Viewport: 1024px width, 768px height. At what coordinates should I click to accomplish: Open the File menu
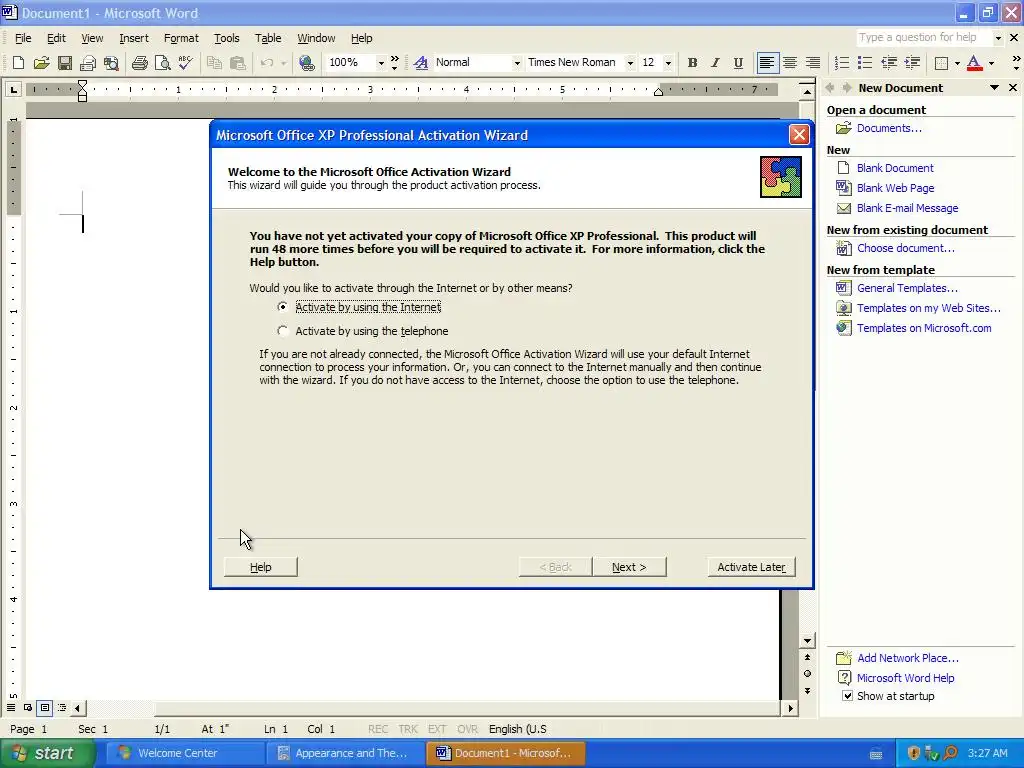click(23, 38)
